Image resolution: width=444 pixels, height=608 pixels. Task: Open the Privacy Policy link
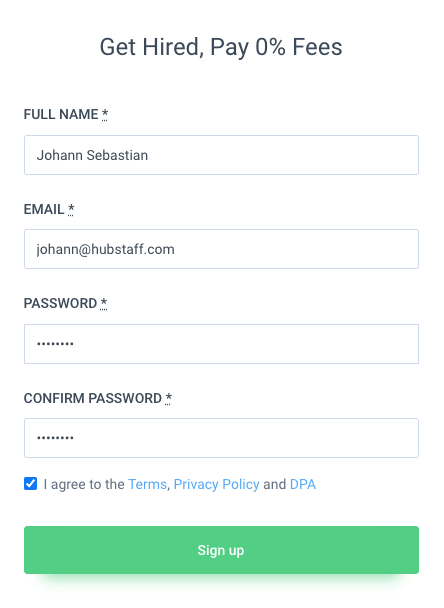coord(216,484)
